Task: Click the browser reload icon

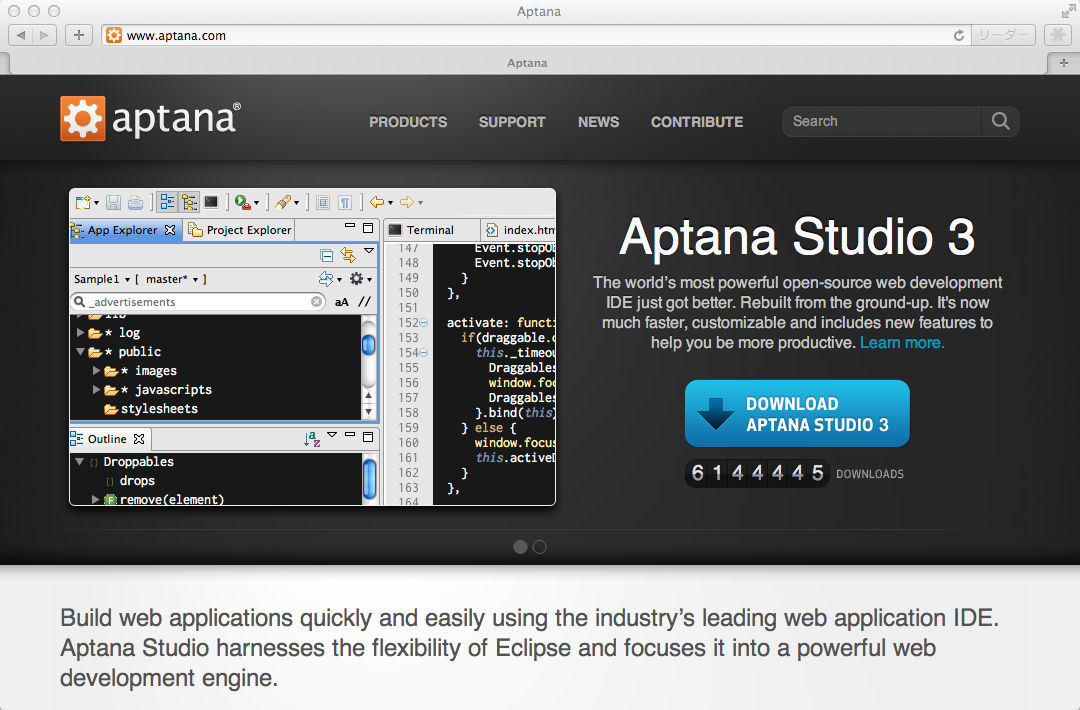Action: point(959,35)
